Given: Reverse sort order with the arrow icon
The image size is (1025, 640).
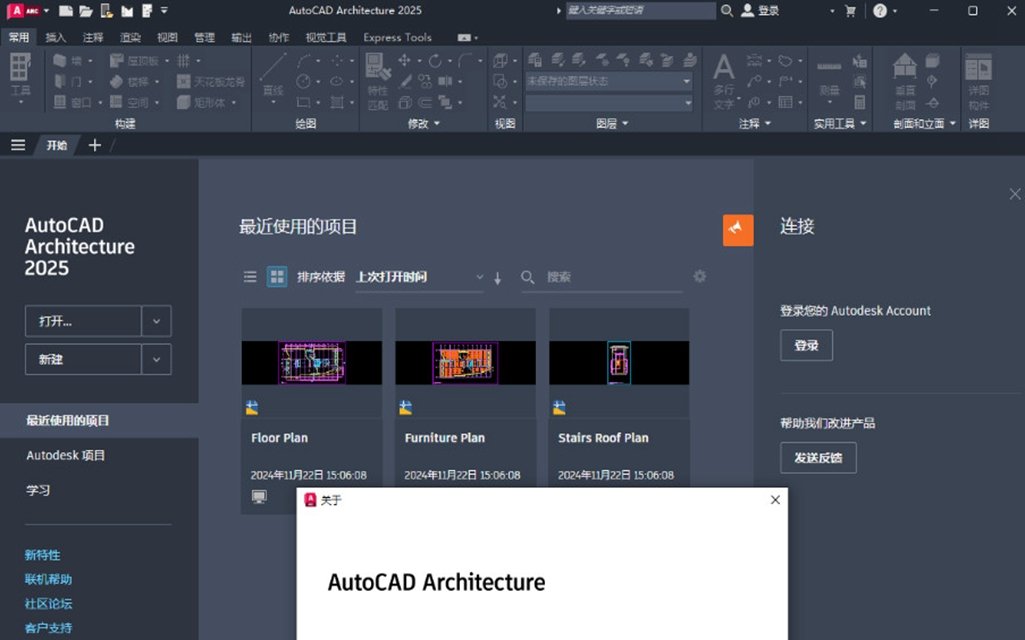Looking at the screenshot, I should coord(497,278).
